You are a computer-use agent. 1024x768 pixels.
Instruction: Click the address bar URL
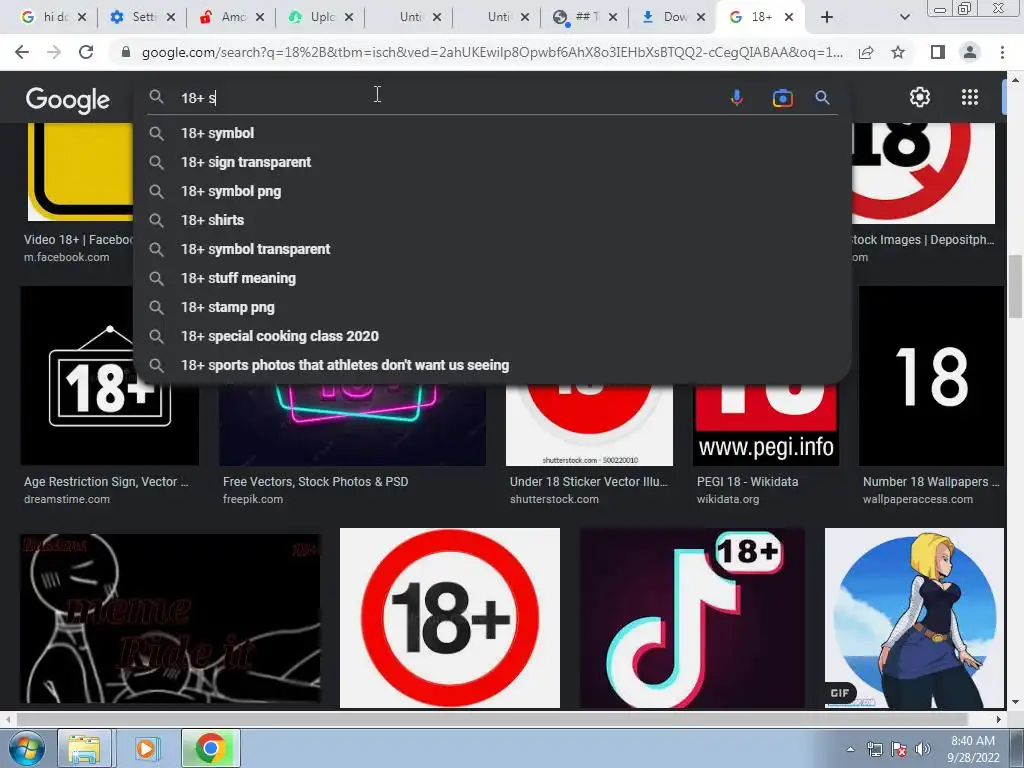coord(492,52)
